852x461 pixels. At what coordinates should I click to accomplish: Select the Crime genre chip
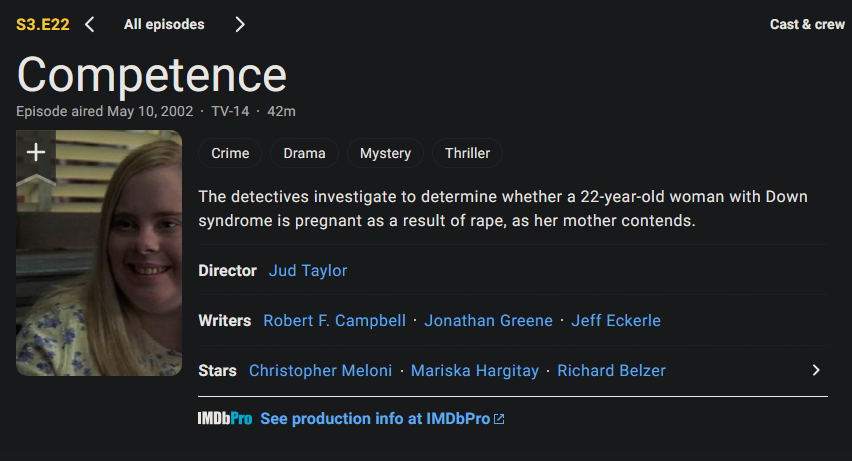point(230,153)
